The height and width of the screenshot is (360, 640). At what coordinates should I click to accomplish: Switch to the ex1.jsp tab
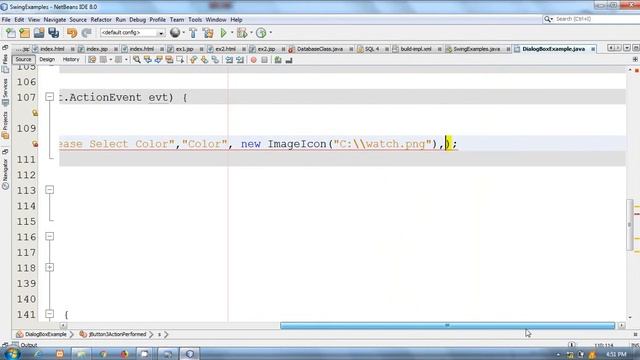pos(184,49)
